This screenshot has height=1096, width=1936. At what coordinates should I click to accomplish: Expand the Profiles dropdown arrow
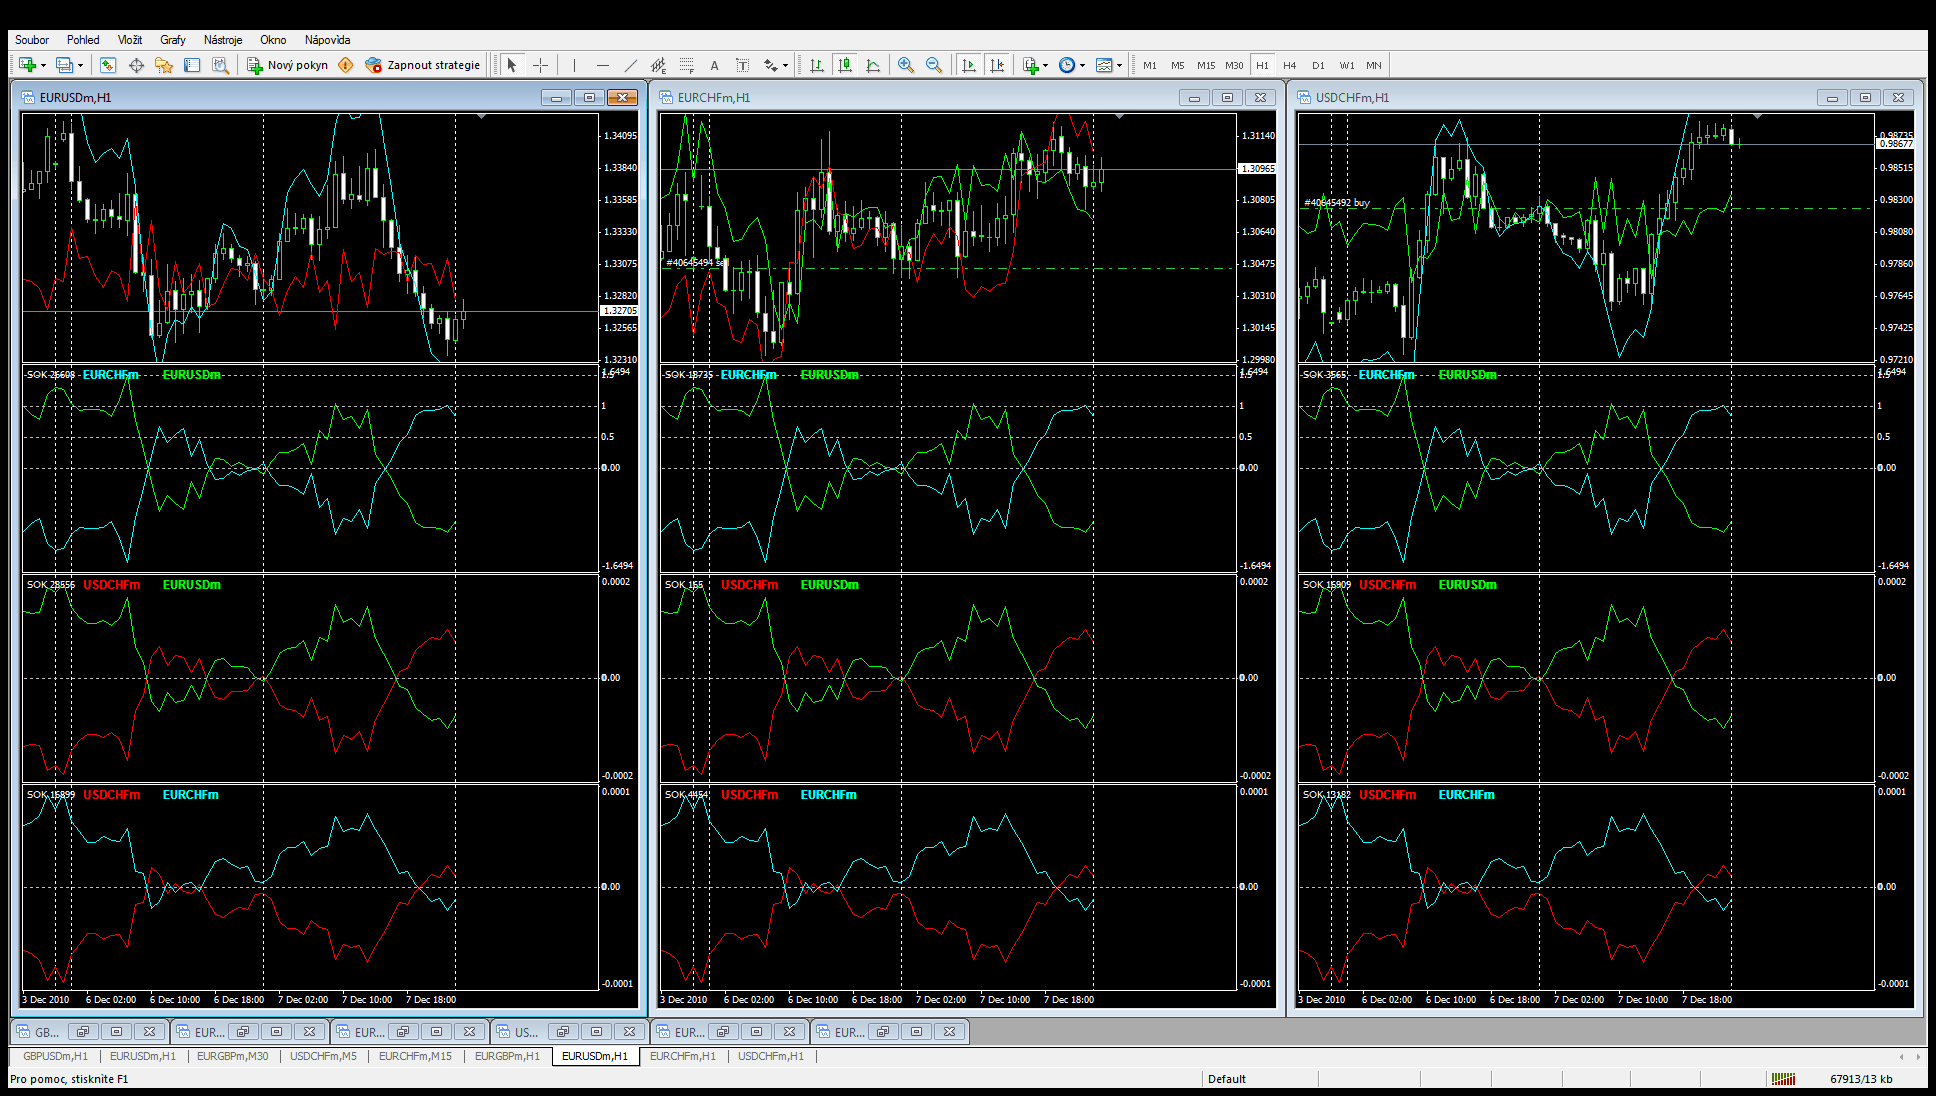click(x=81, y=66)
